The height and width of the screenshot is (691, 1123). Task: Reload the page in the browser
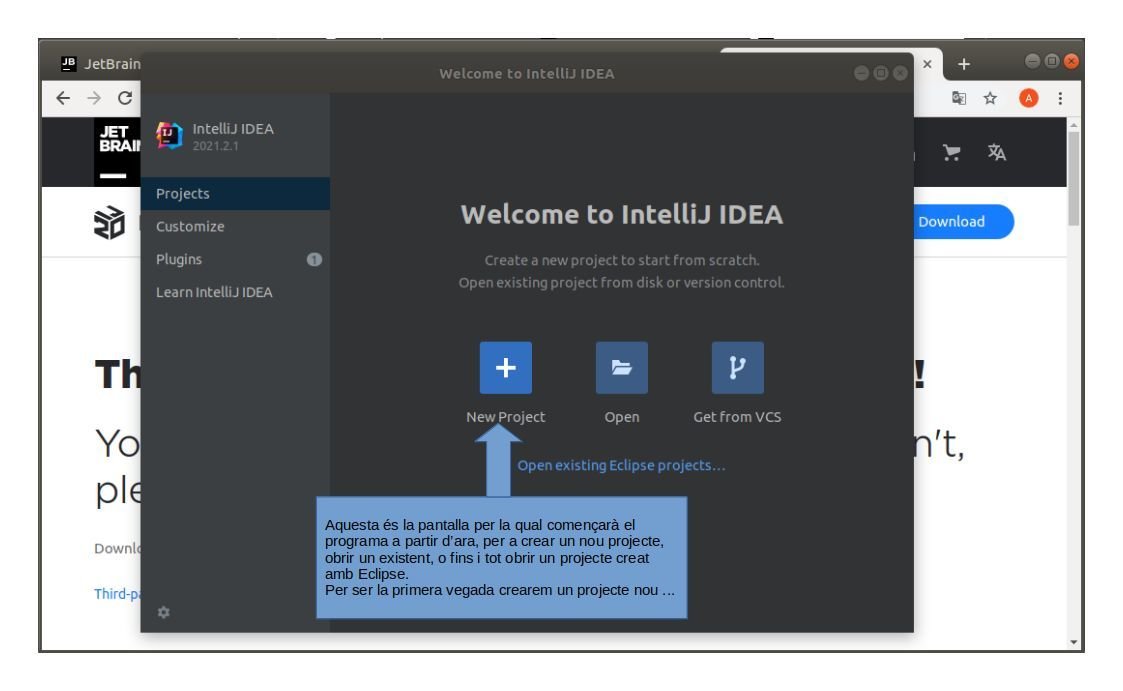[x=125, y=98]
